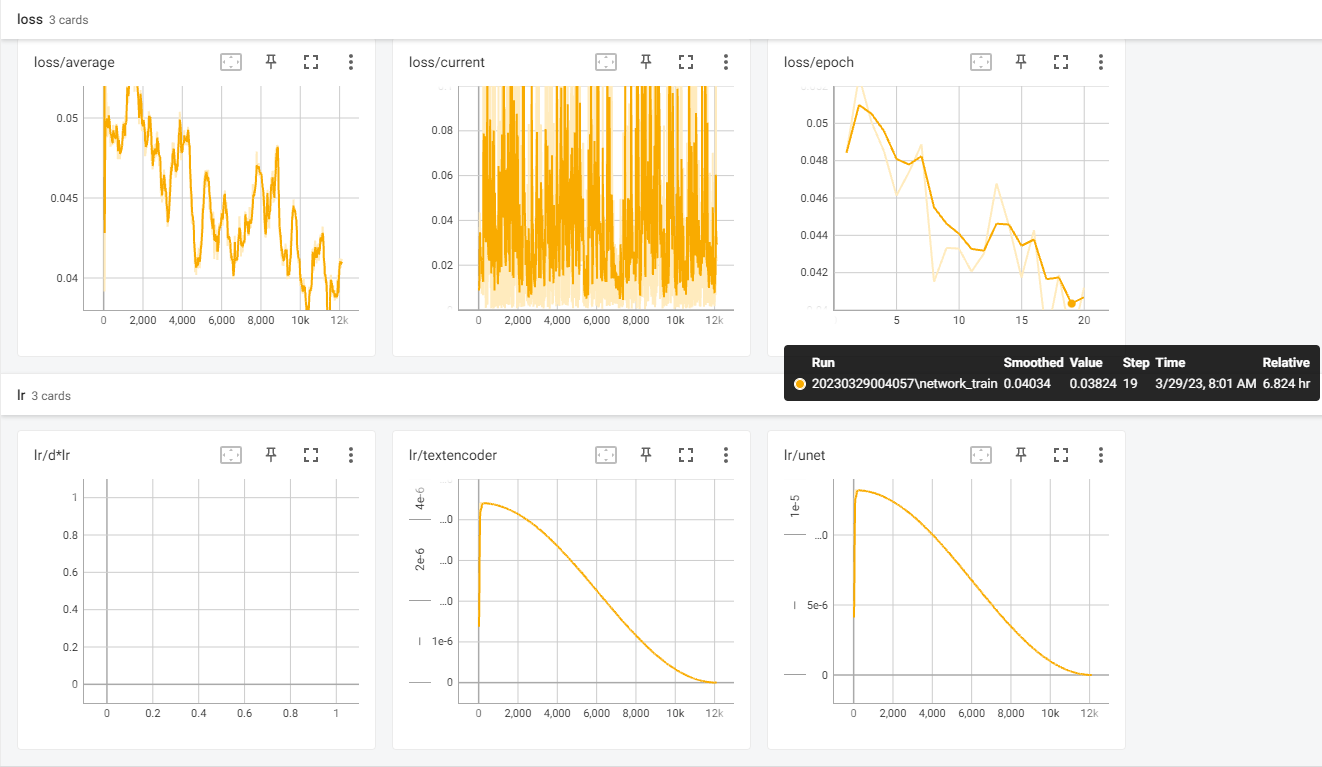
Task: Pin the loss/current card
Action: [x=646, y=62]
